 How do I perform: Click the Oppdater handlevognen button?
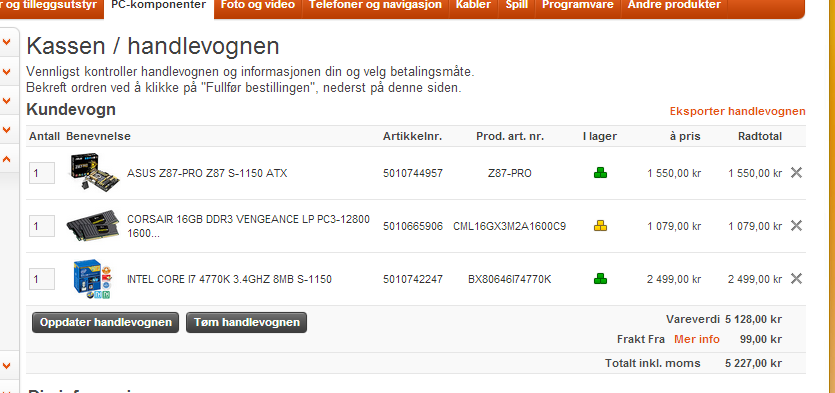pyautogui.click(x=105, y=322)
